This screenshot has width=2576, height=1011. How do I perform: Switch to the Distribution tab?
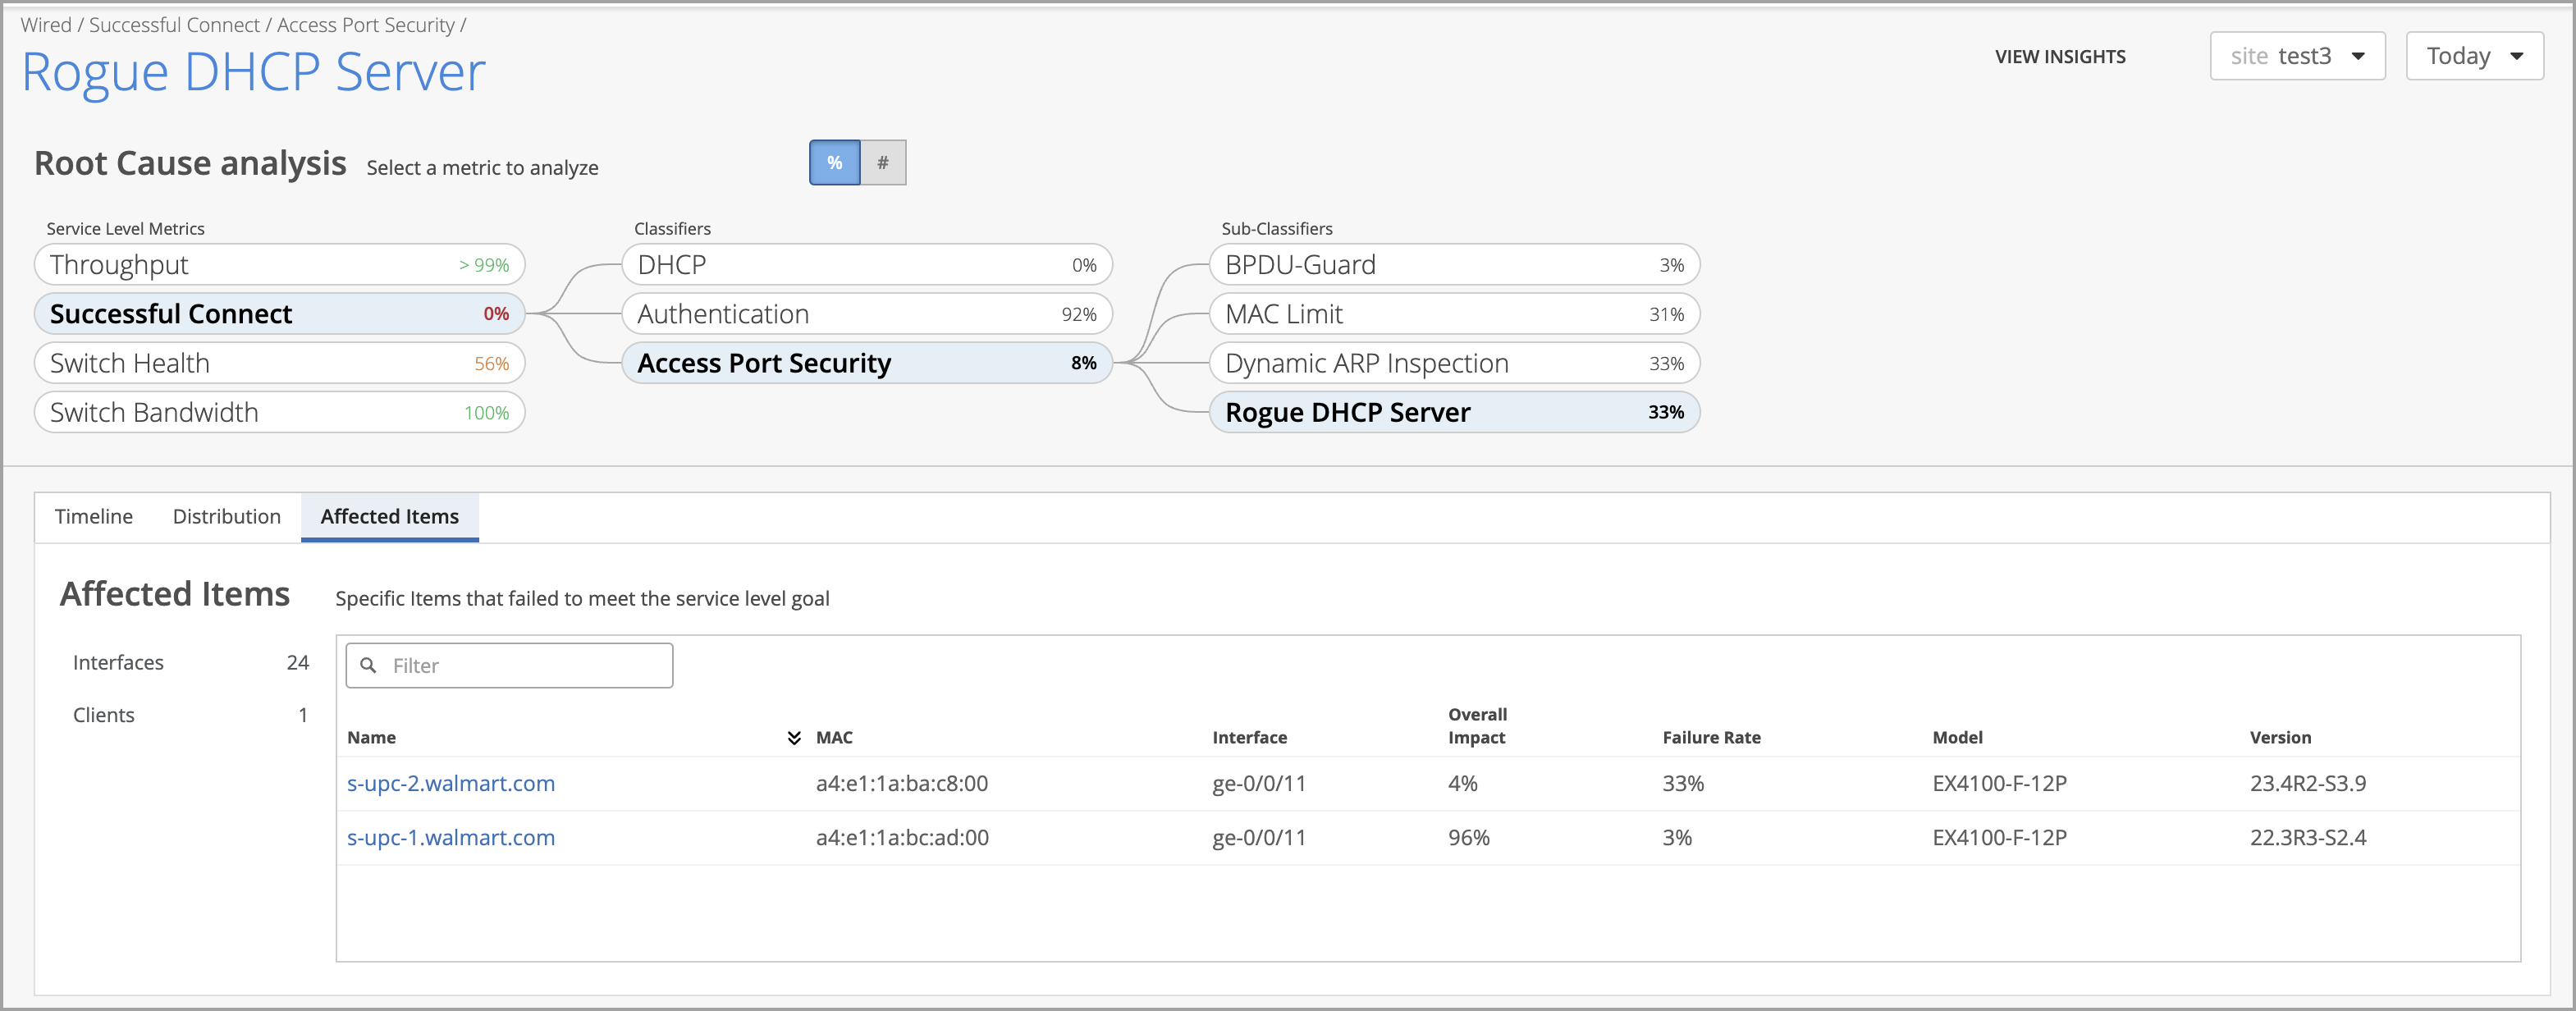pyautogui.click(x=227, y=516)
